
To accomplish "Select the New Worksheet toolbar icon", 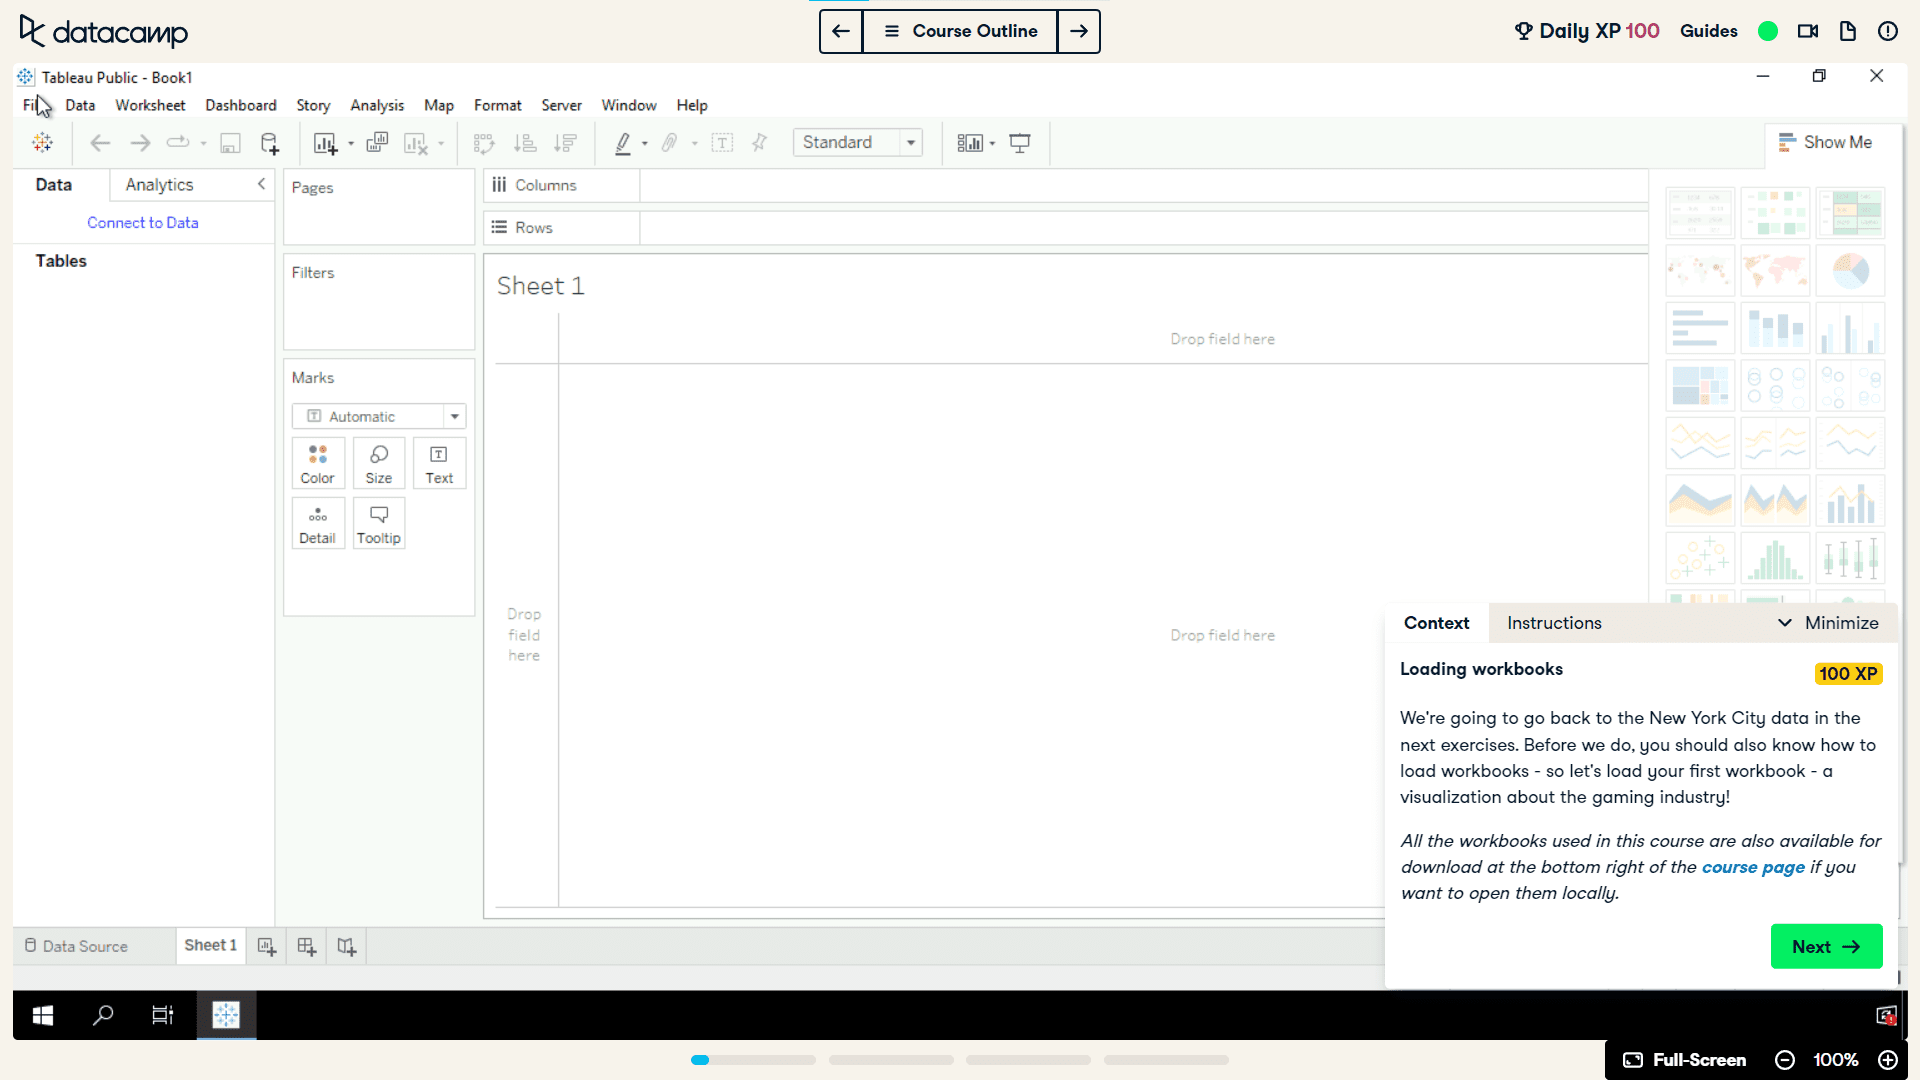I will [x=326, y=143].
